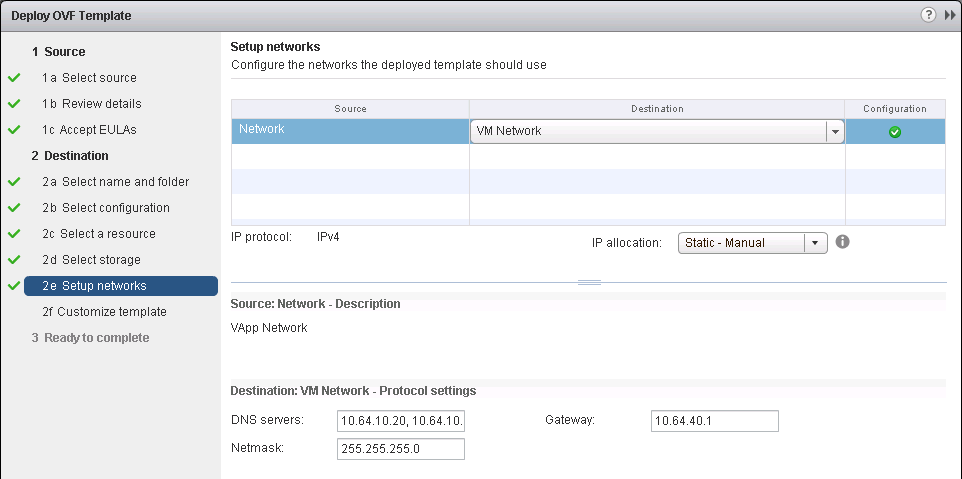
Task: Click the double-arrow expand icon in title bar
Action: pyautogui.click(x=948, y=16)
